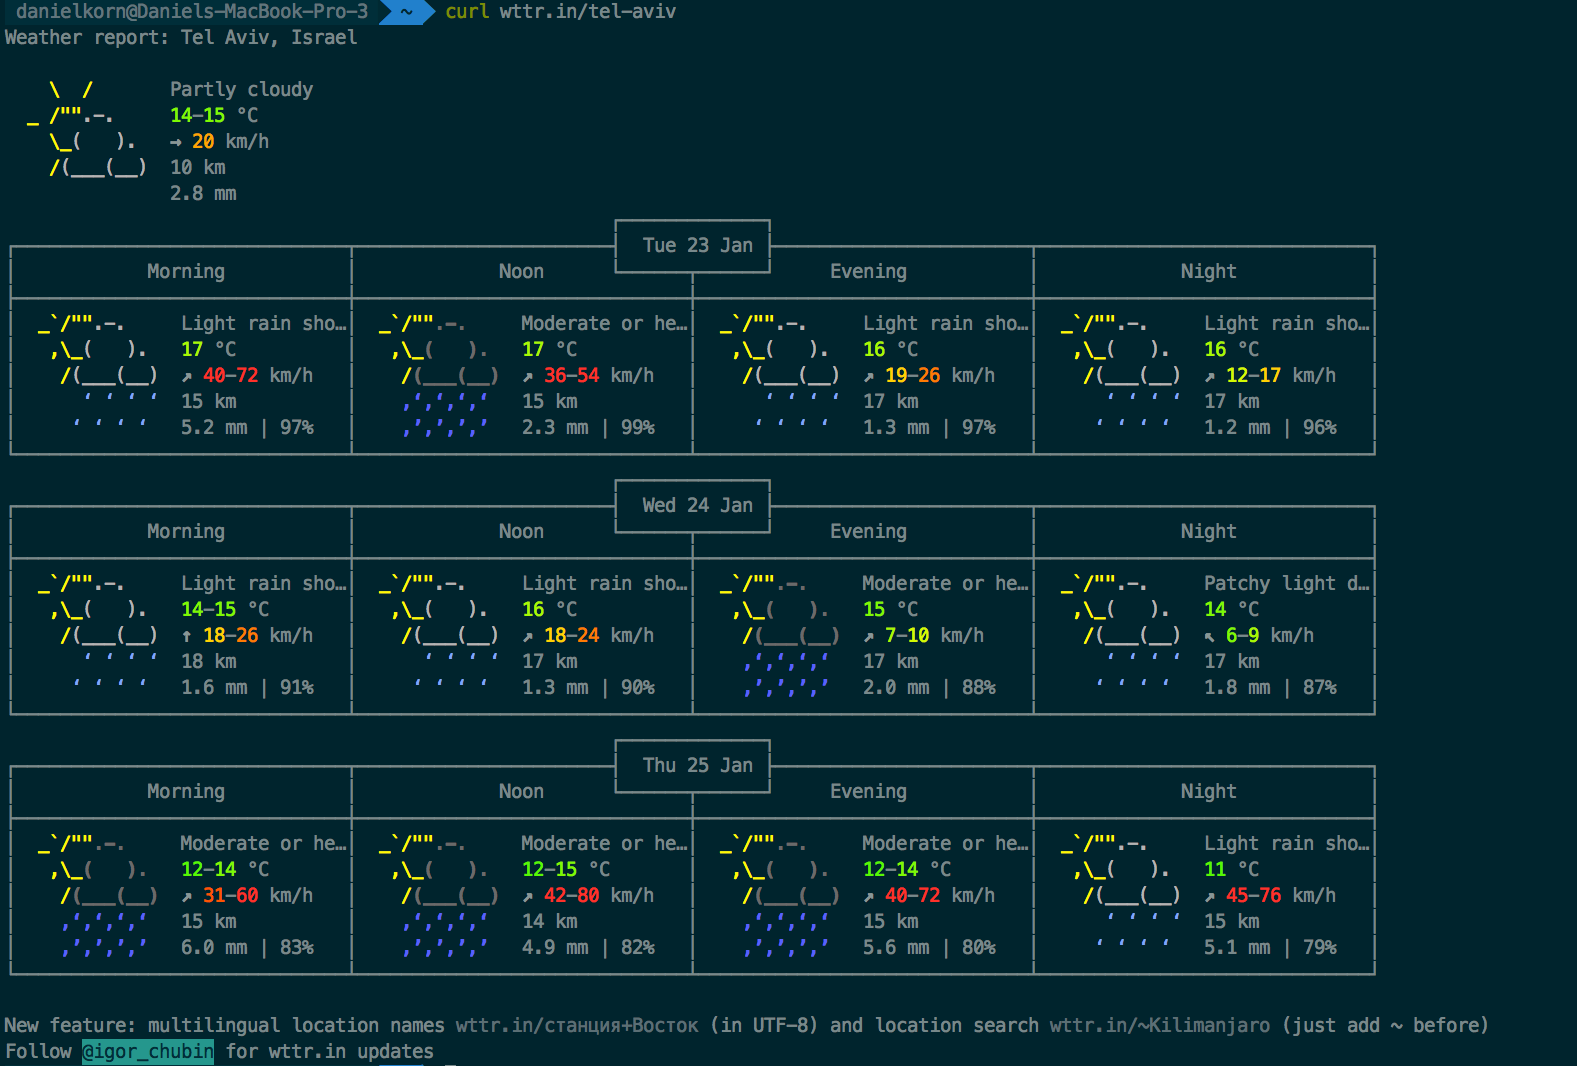Click Wed Evening wind 7–10 km/h
Viewport: 1577px width, 1066px height.
[923, 635]
